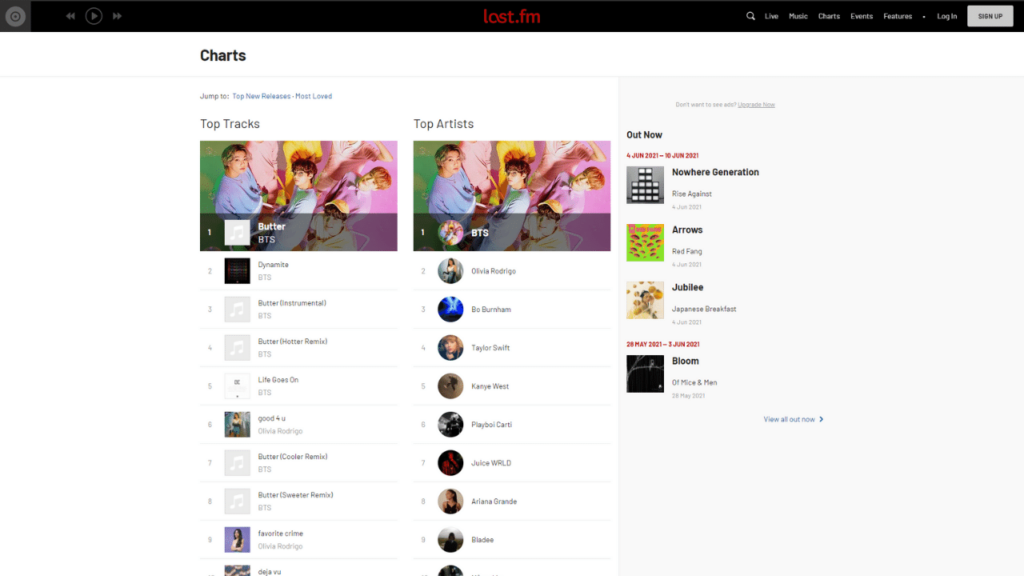Open the Butter (Instrumental) track
The image size is (1024, 576).
tap(292, 303)
